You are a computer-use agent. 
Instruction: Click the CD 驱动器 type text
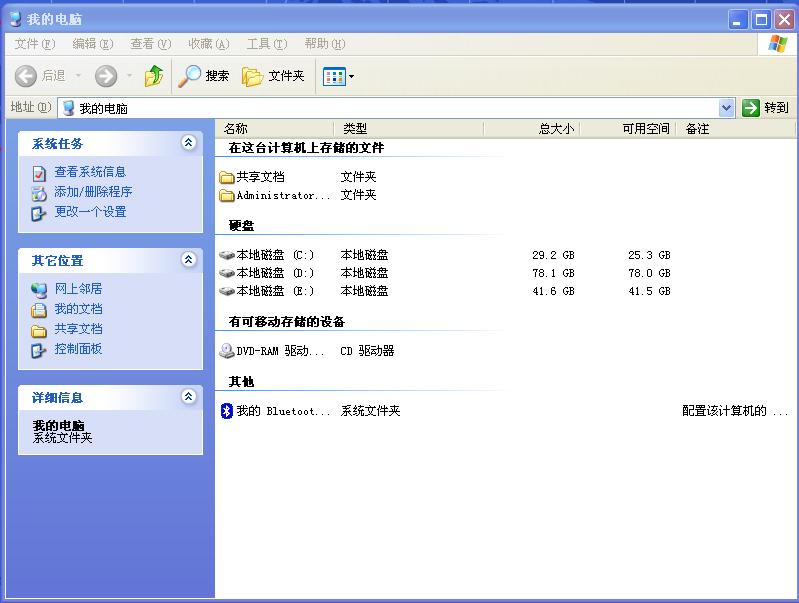pos(367,351)
